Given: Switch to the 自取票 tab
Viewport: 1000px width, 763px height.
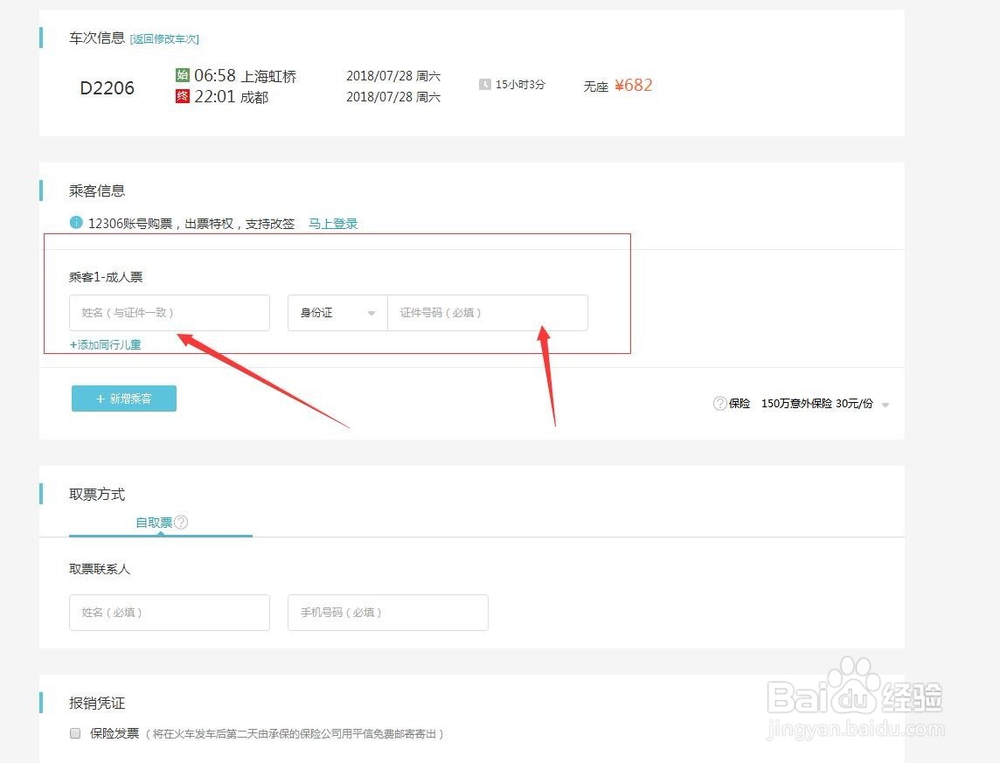Looking at the screenshot, I should tap(156, 521).
